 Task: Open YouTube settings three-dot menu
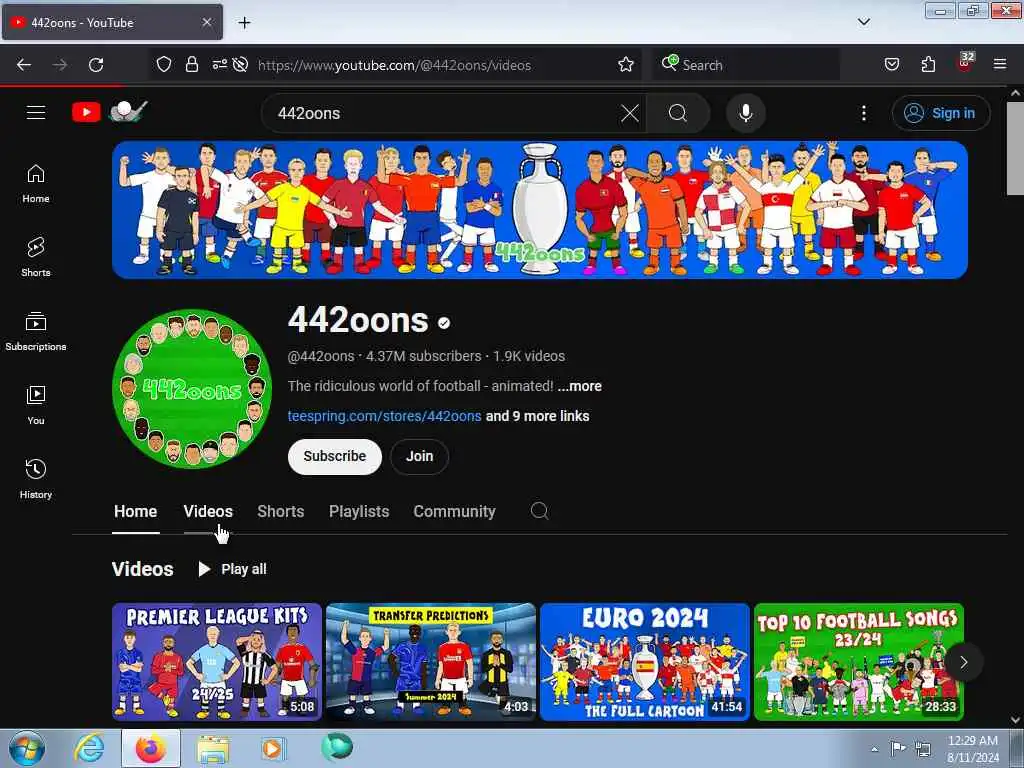(x=863, y=113)
